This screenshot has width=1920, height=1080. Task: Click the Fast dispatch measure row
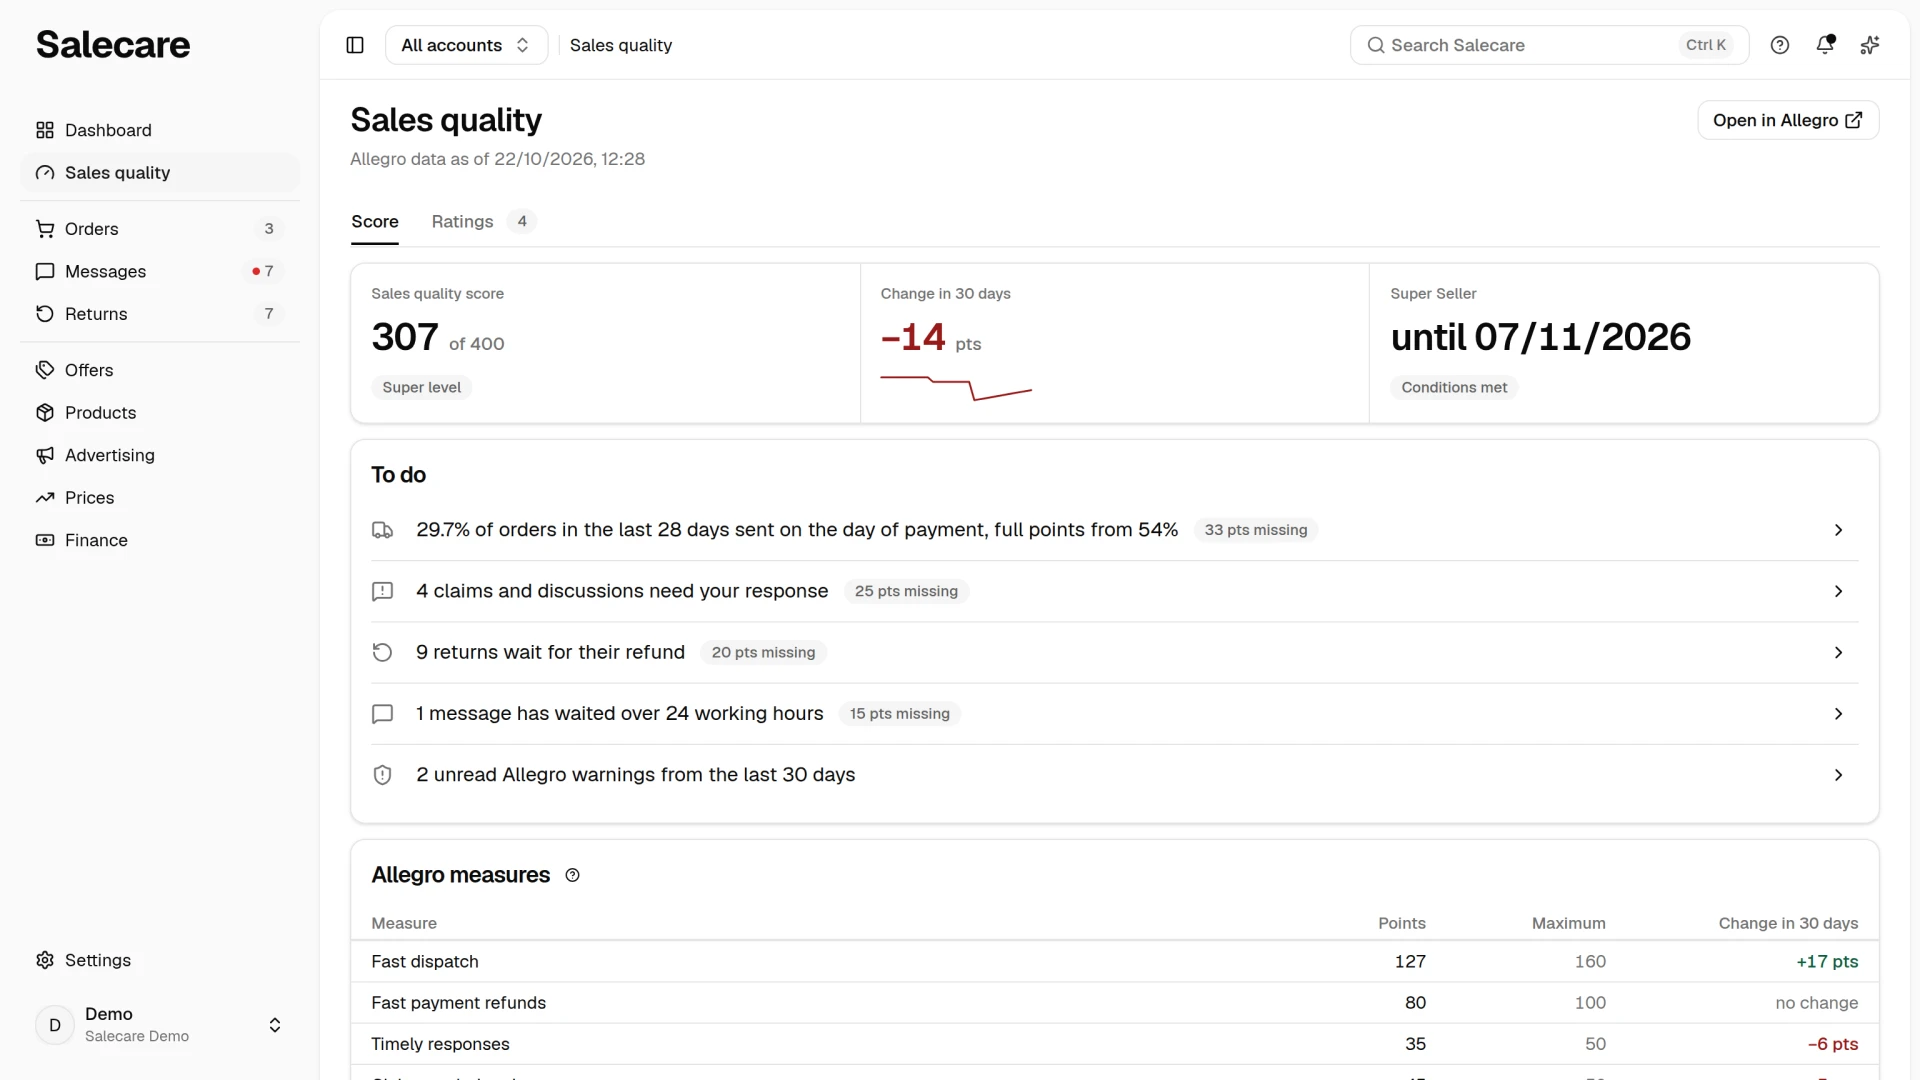pyautogui.click(x=1115, y=962)
